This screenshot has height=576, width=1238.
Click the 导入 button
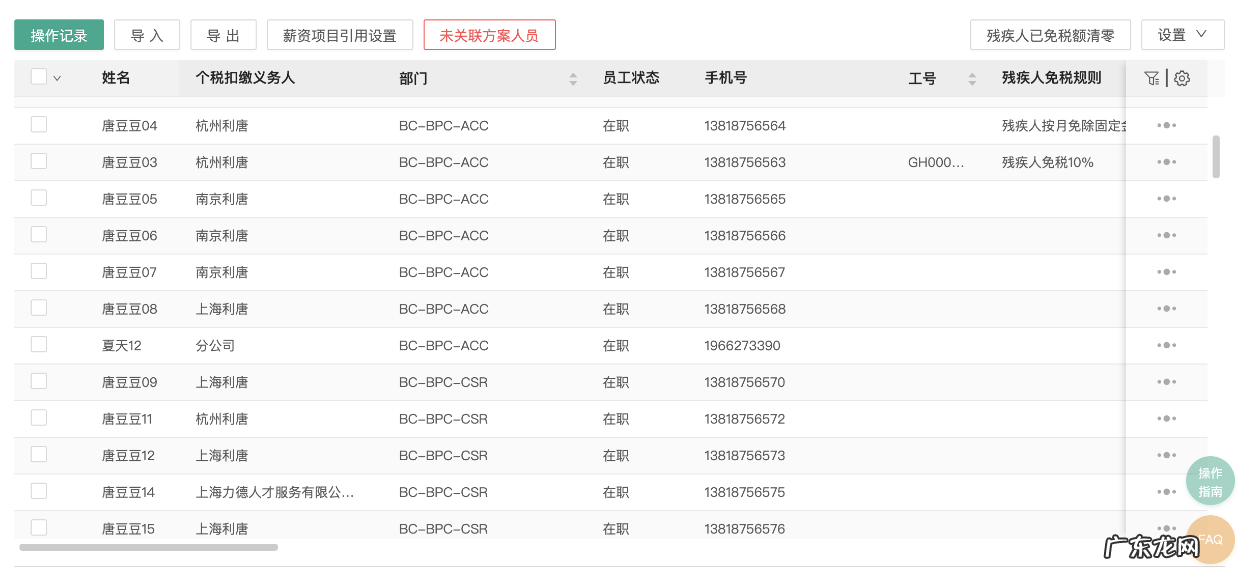click(146, 33)
